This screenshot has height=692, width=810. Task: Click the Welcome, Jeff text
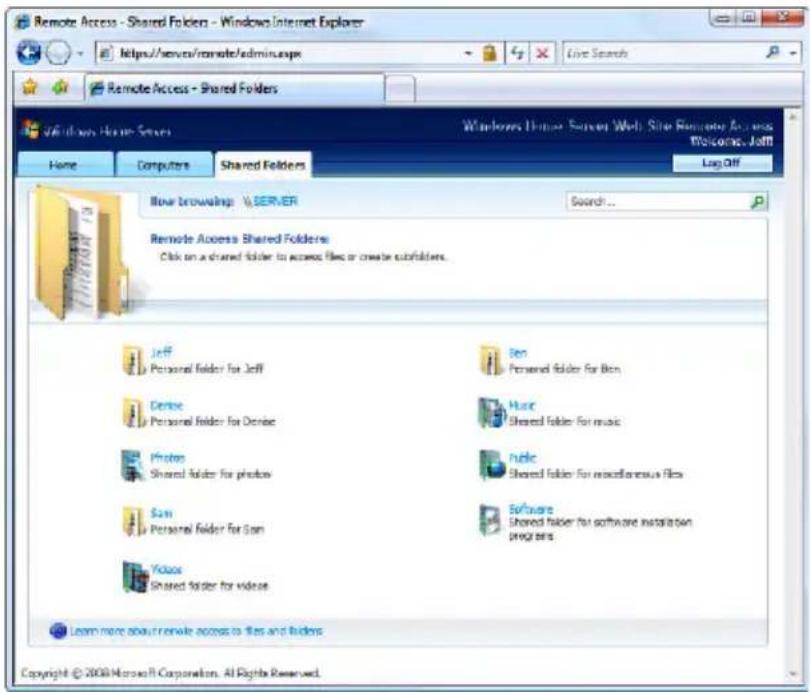click(x=731, y=141)
